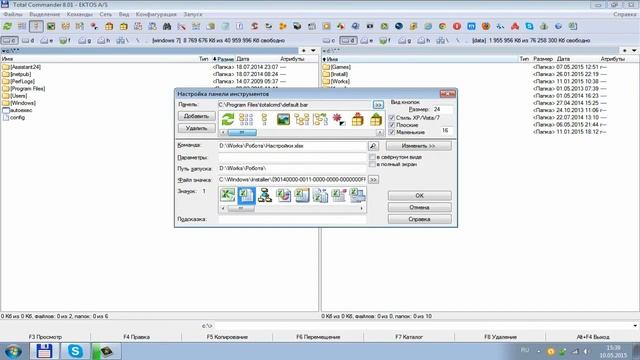This screenshot has height=360, width=640.
Task: Select red asterisk icon in dialog bar preview
Action: click(338, 119)
